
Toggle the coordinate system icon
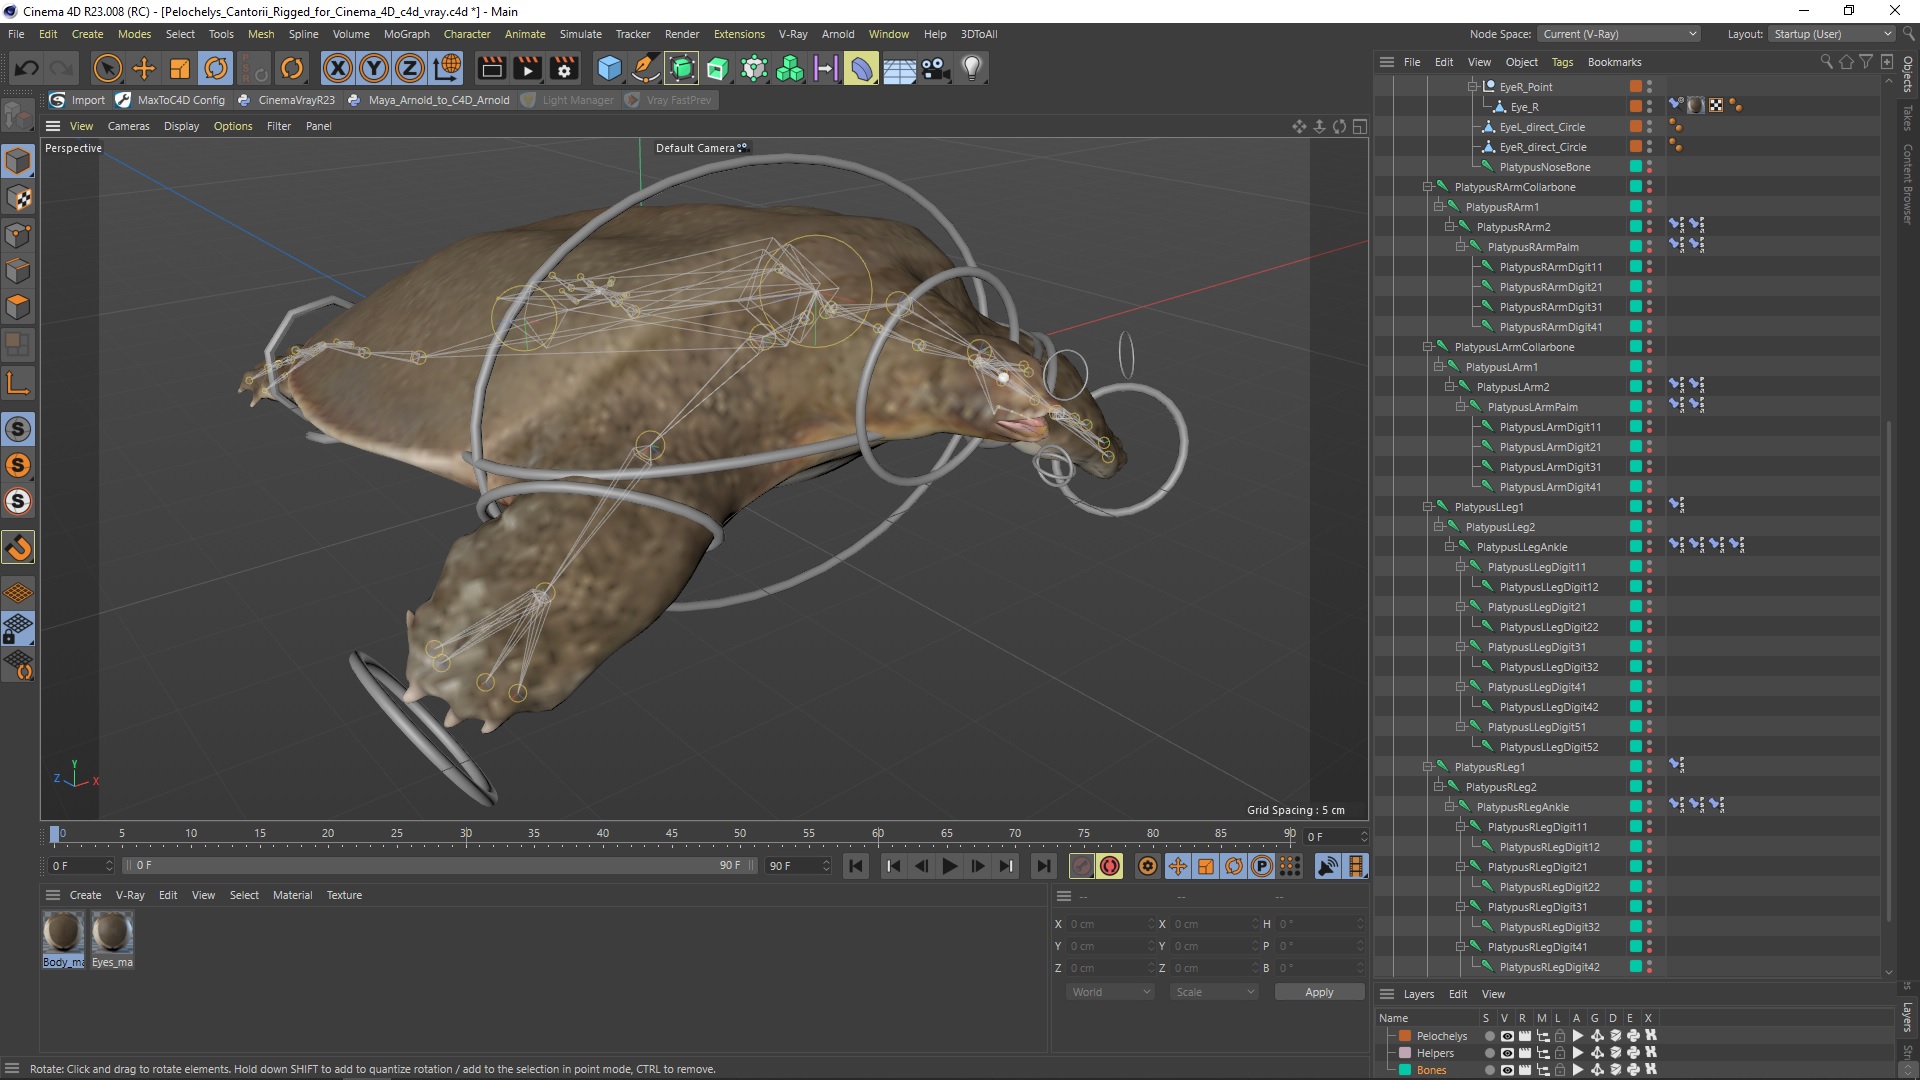(448, 68)
